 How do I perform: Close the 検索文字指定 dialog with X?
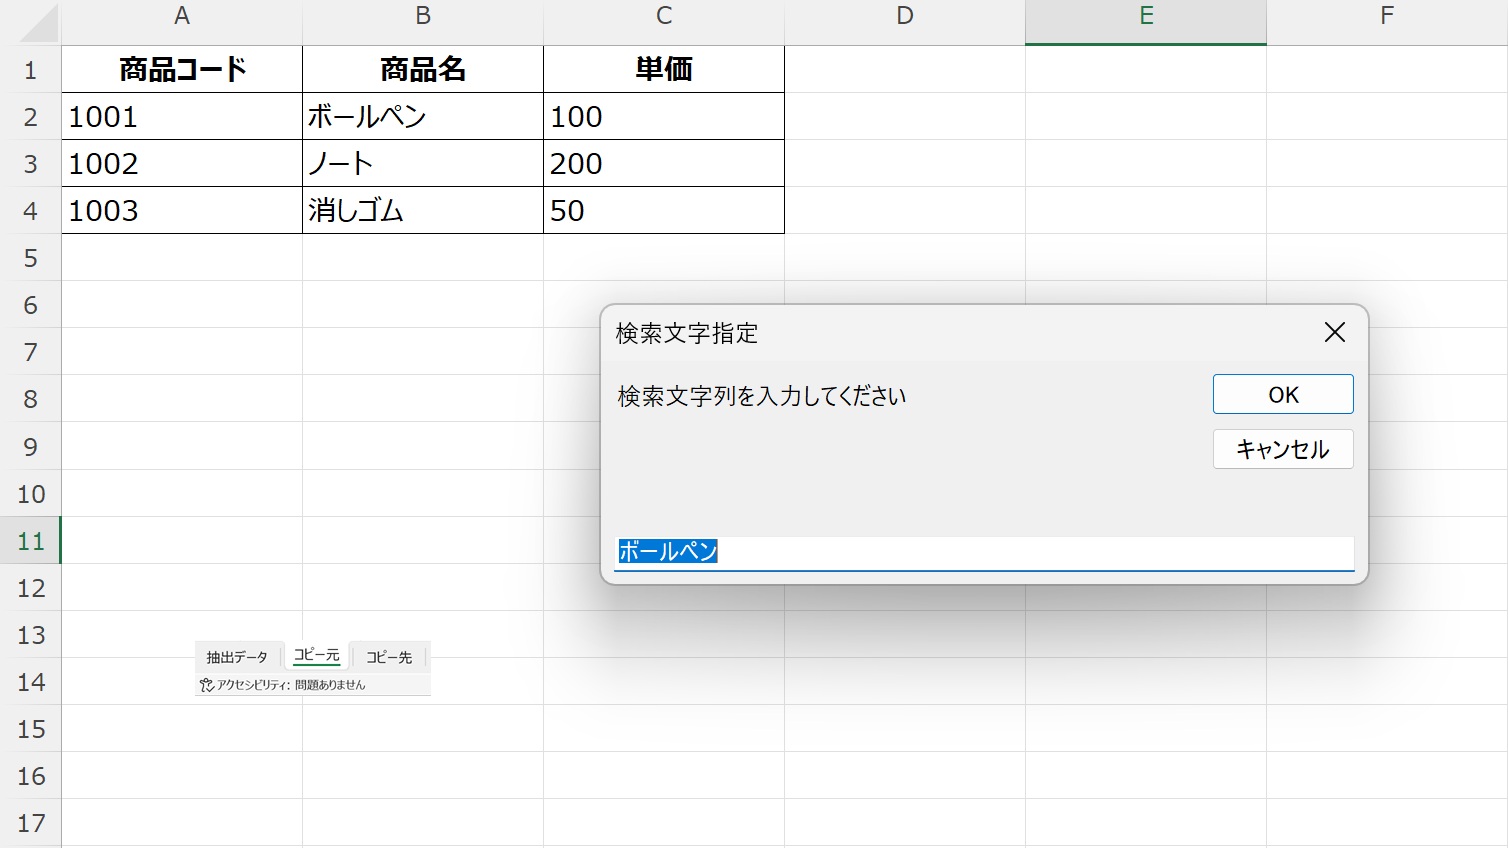(1334, 332)
